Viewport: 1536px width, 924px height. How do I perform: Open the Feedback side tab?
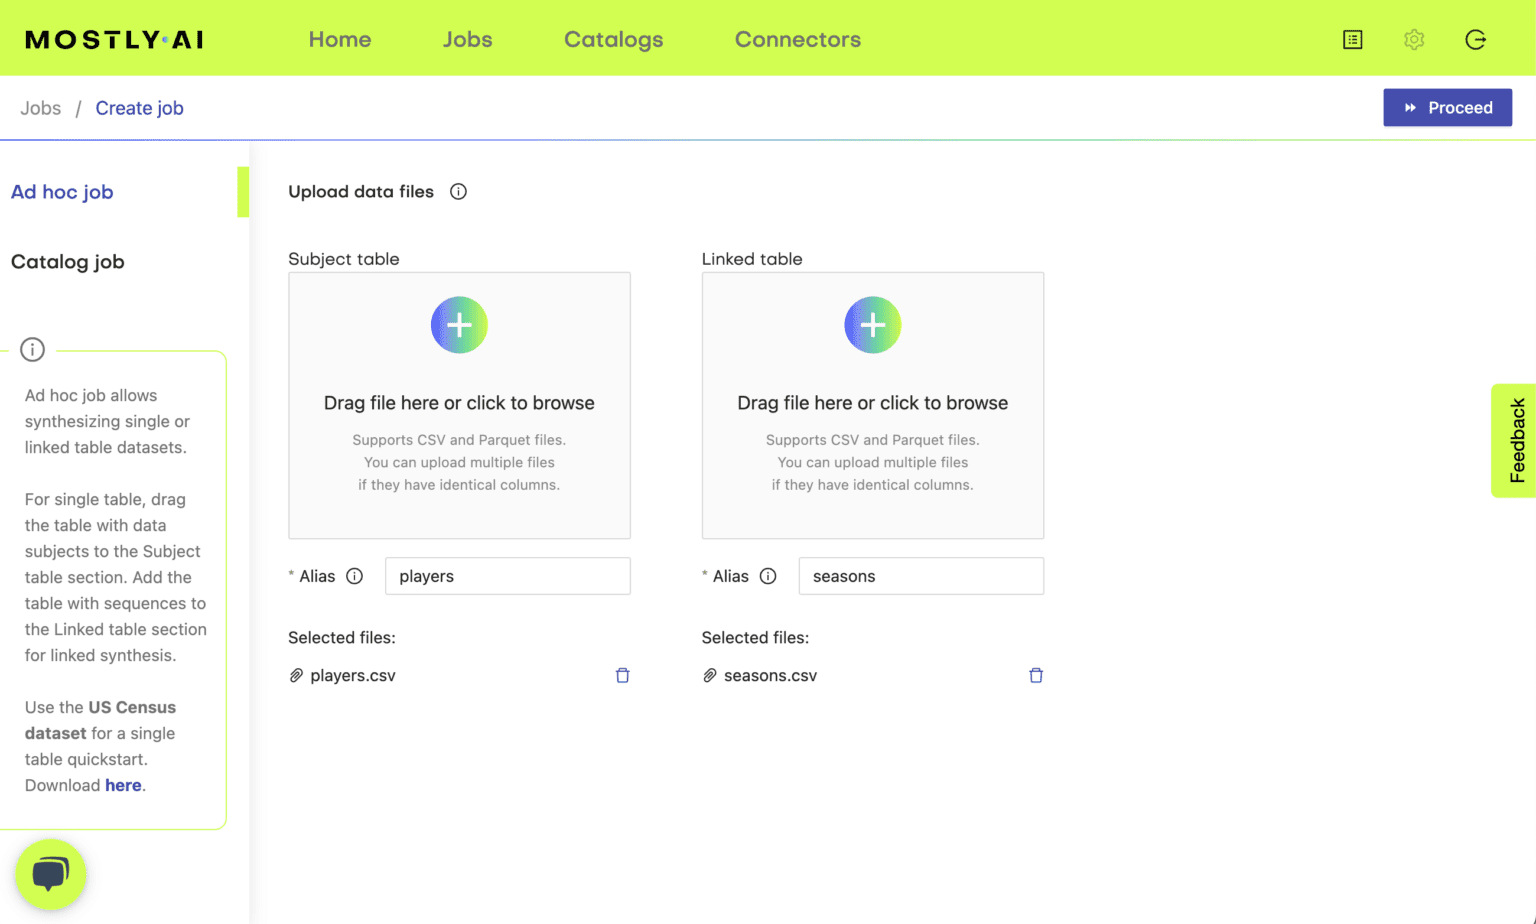(1515, 441)
